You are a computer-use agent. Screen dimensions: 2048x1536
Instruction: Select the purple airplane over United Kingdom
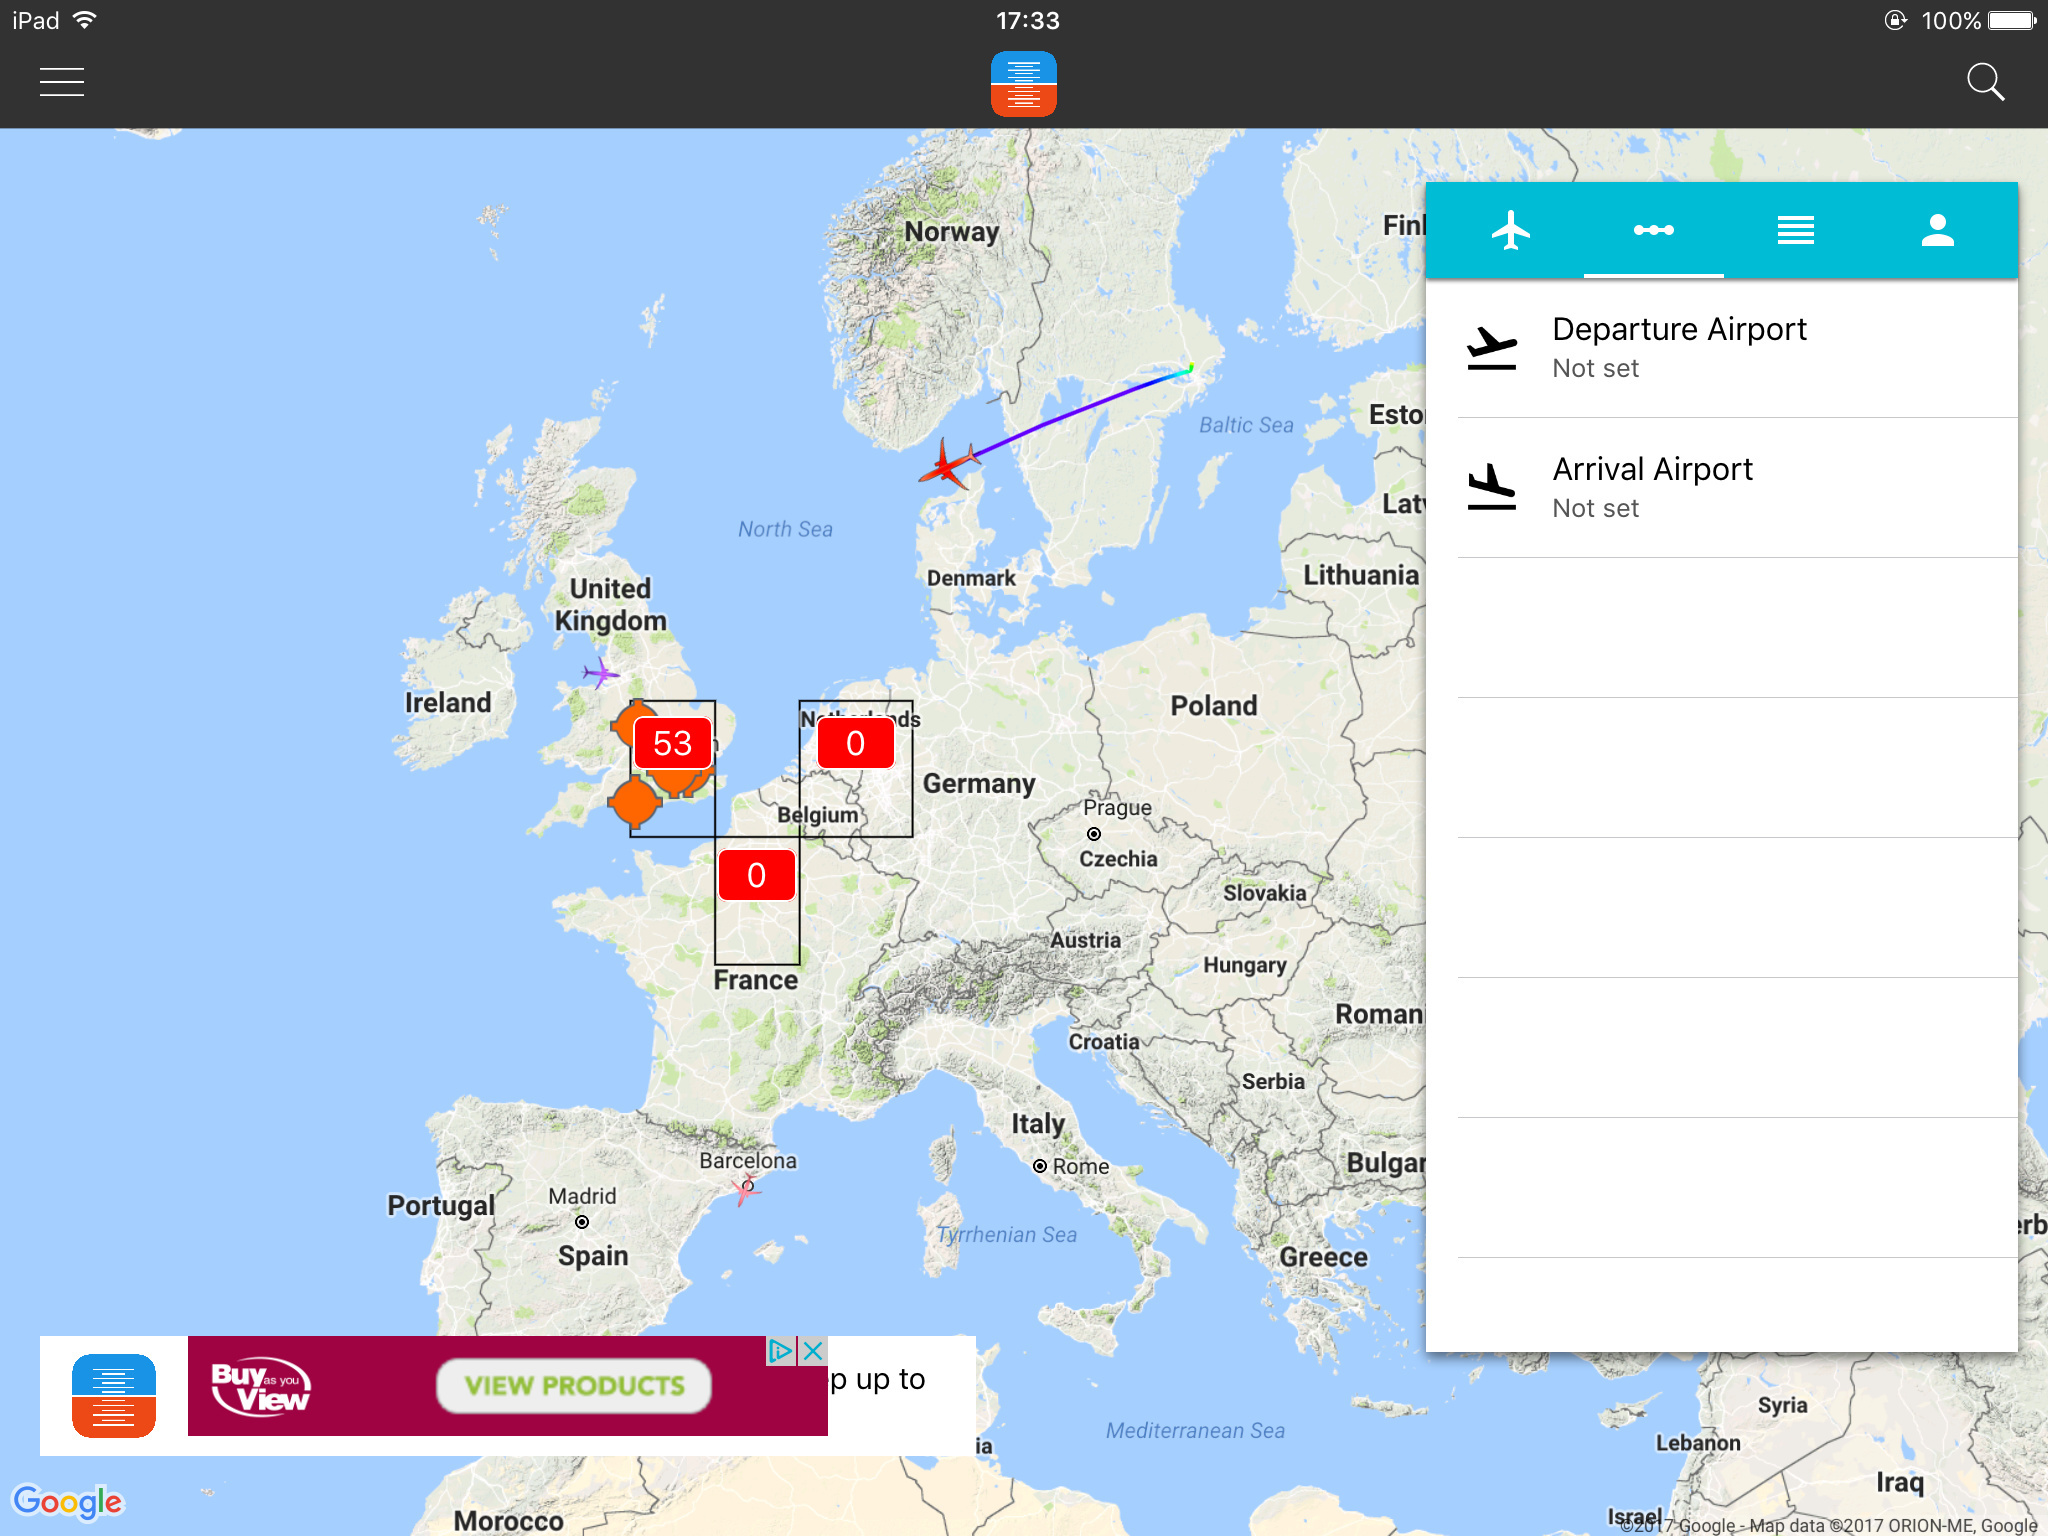point(600,673)
